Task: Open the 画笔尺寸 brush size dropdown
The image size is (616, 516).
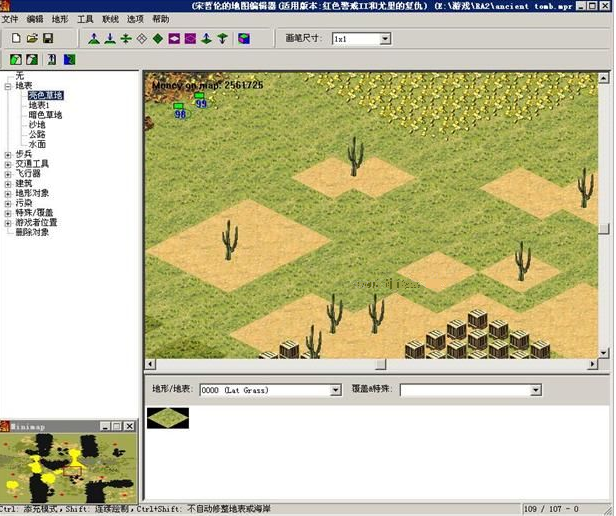Action: tap(385, 39)
